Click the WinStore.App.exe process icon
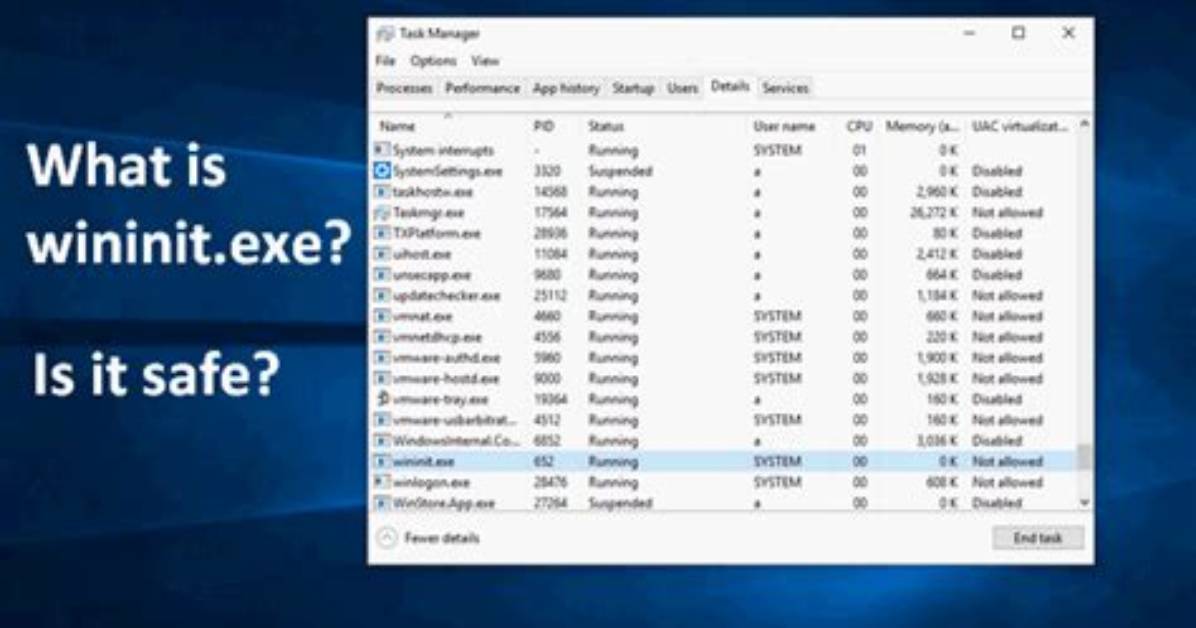This screenshot has width=1196, height=628. tap(382, 503)
